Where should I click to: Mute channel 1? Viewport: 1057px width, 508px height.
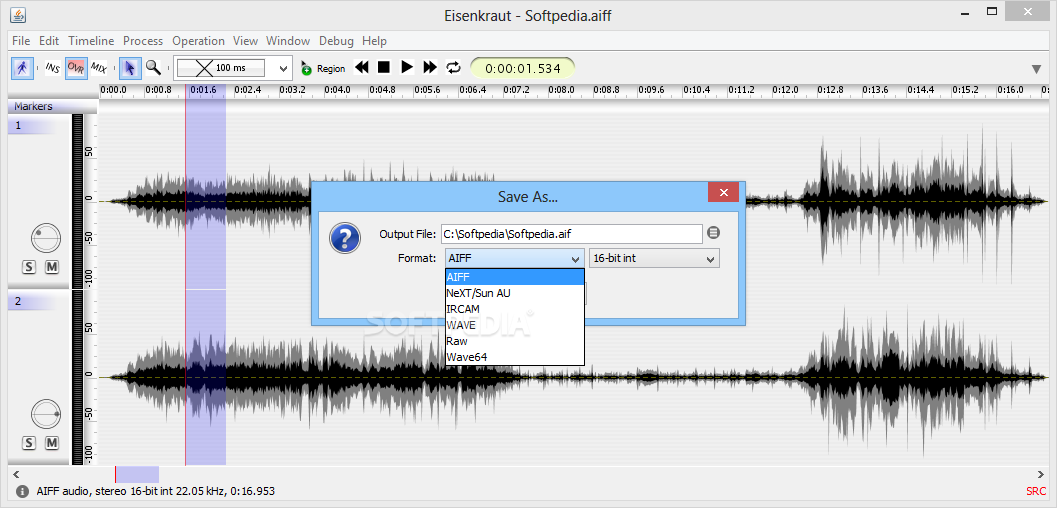point(52,267)
